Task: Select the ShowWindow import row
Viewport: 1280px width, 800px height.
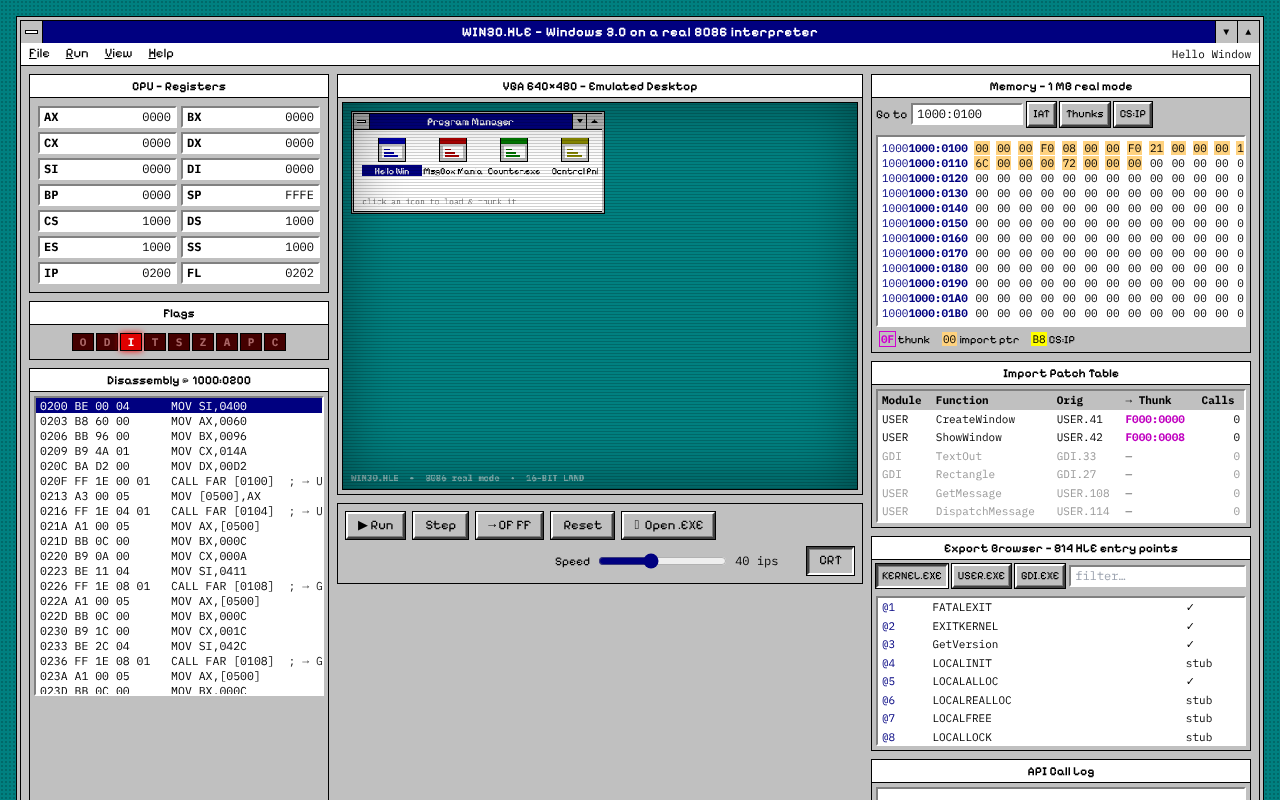Action: [1061, 437]
